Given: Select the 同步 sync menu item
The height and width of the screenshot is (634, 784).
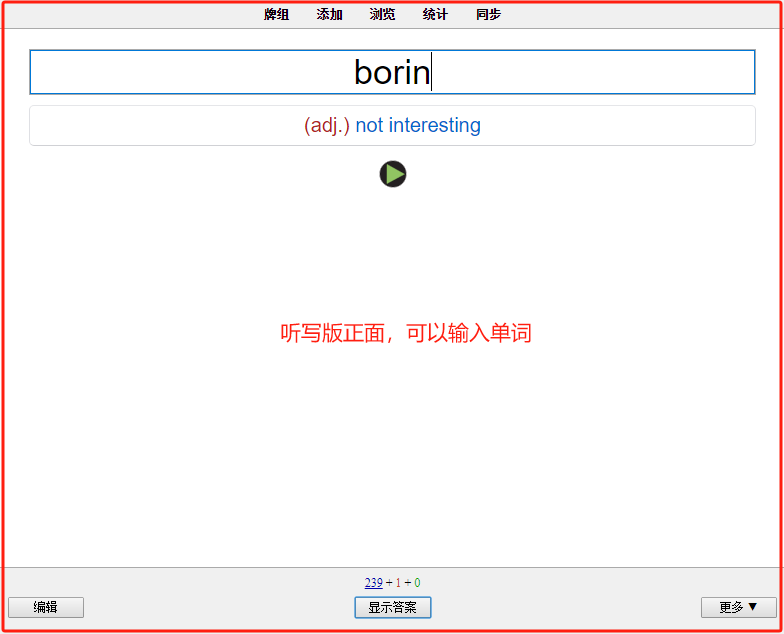Looking at the screenshot, I should pyautogui.click(x=488, y=14).
